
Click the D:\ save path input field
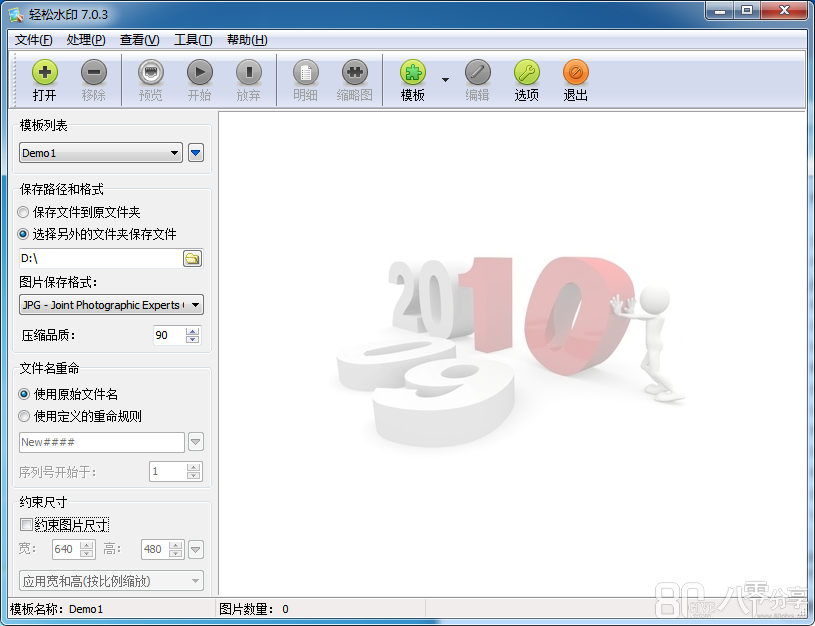pos(100,258)
